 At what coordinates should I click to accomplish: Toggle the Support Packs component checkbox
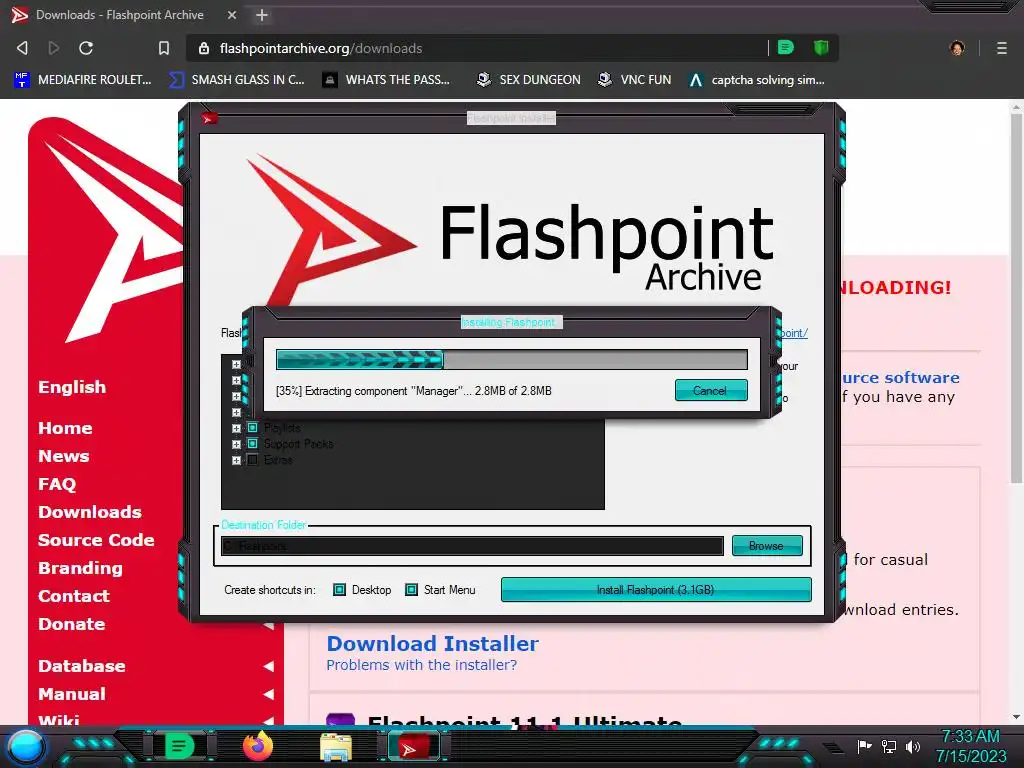pos(253,444)
